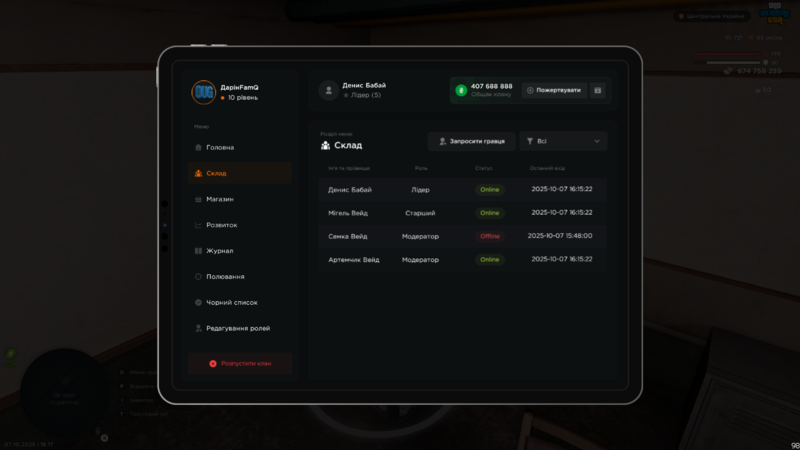This screenshot has width=800, height=450.
Task: Select the Артемчик Вейд member name
Action: click(x=354, y=260)
